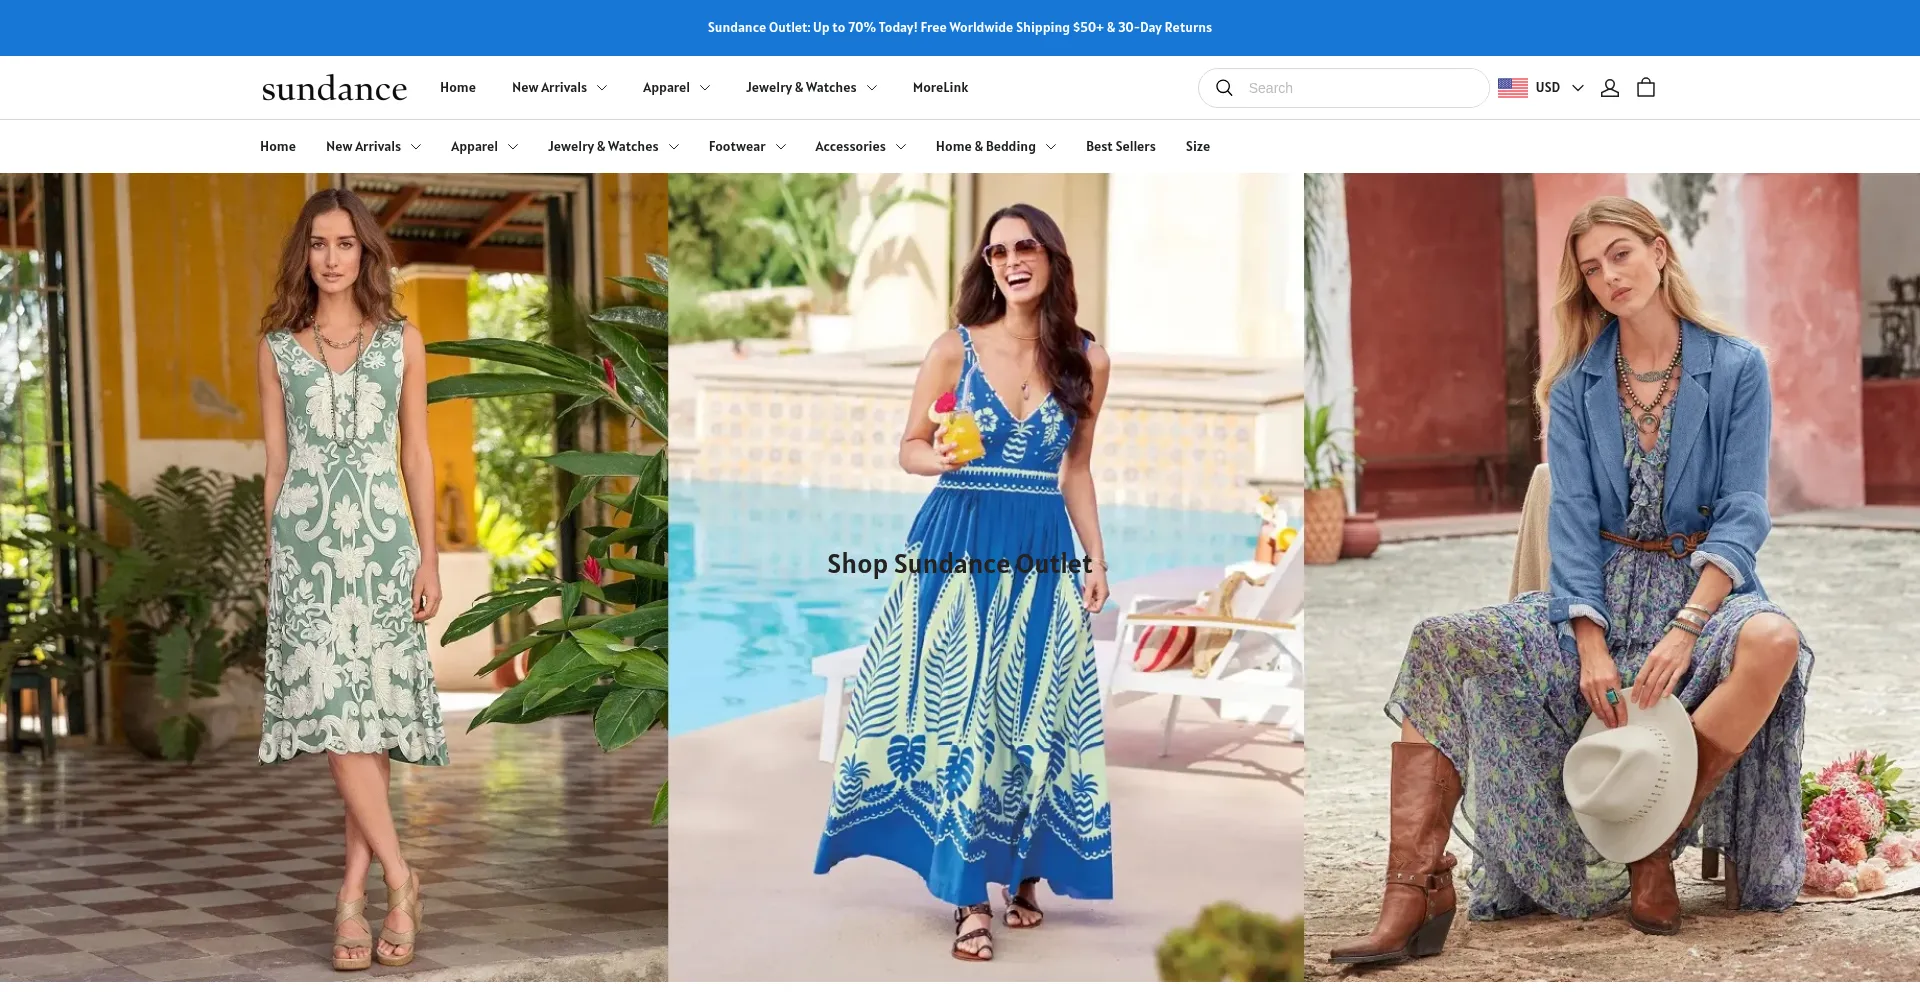Viewport: 1920px width, 993px height.
Task: Open Apparel dropdown in the top header
Action: click(676, 88)
